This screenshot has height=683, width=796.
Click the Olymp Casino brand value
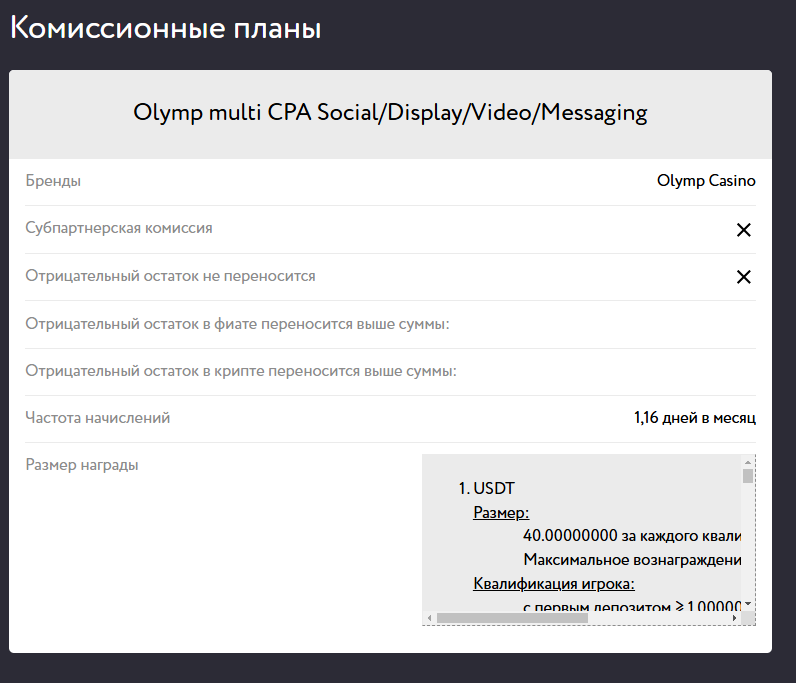(706, 181)
